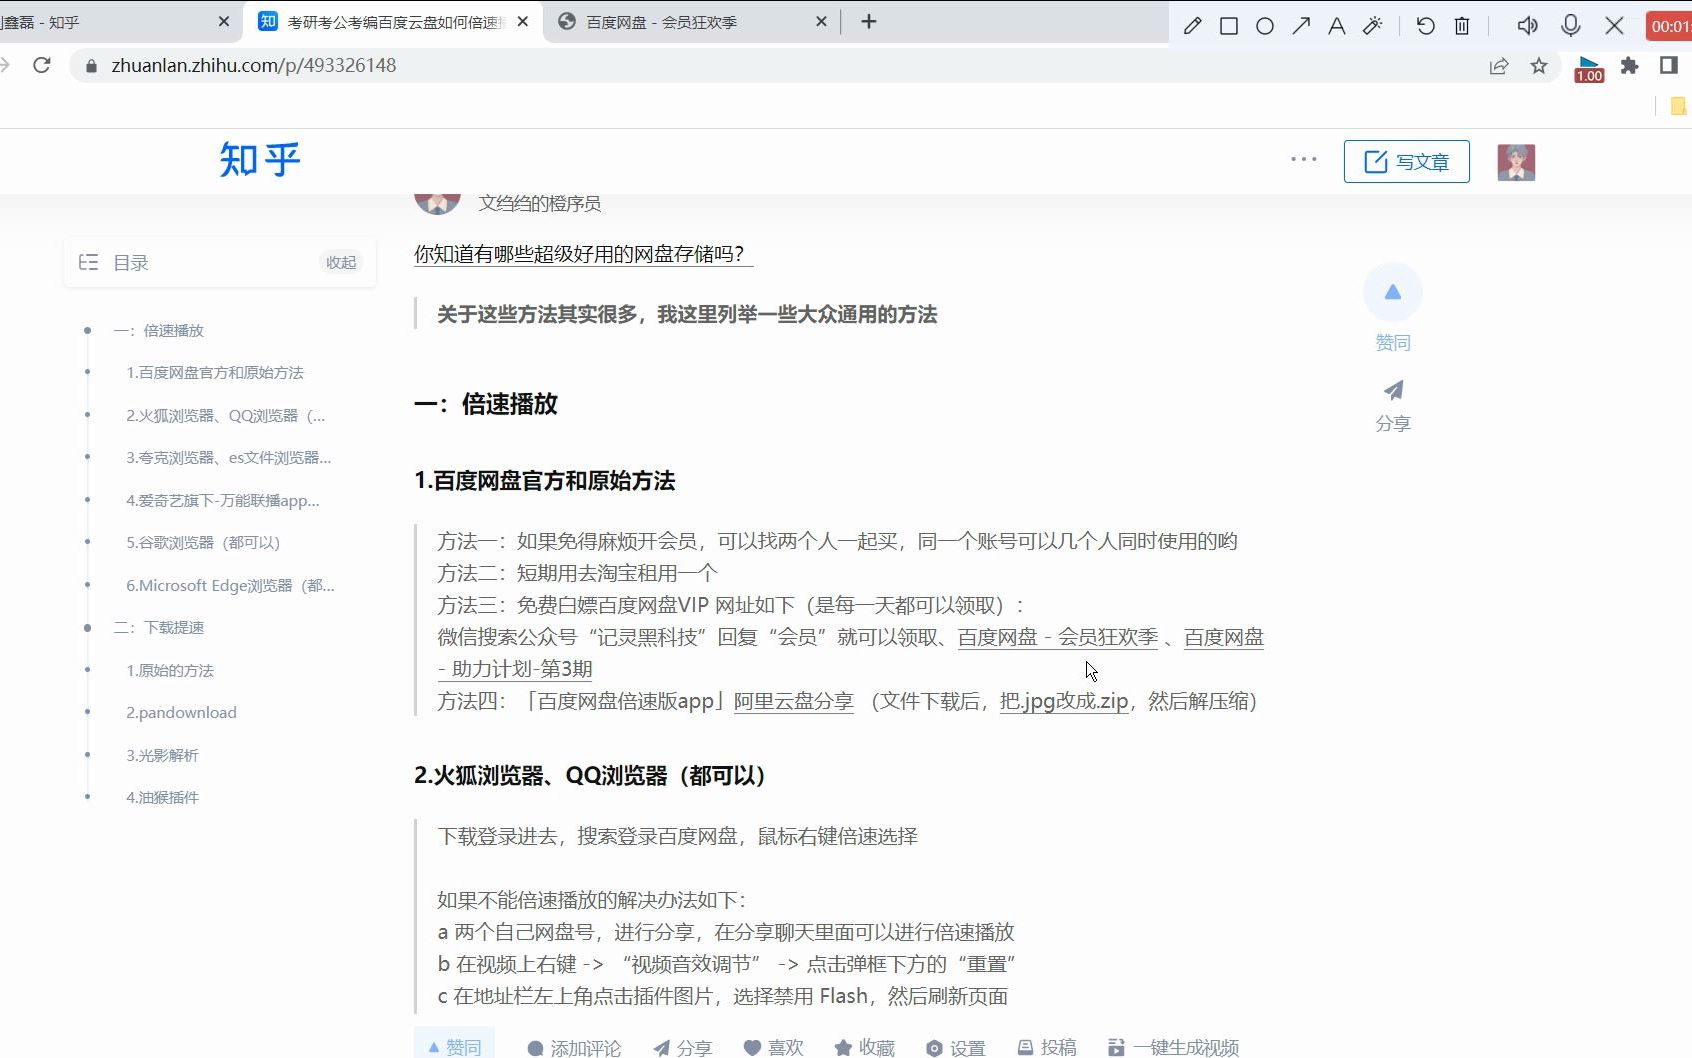Click 添加评论 in bottom bar
The image size is (1692, 1058).
[574, 1047]
